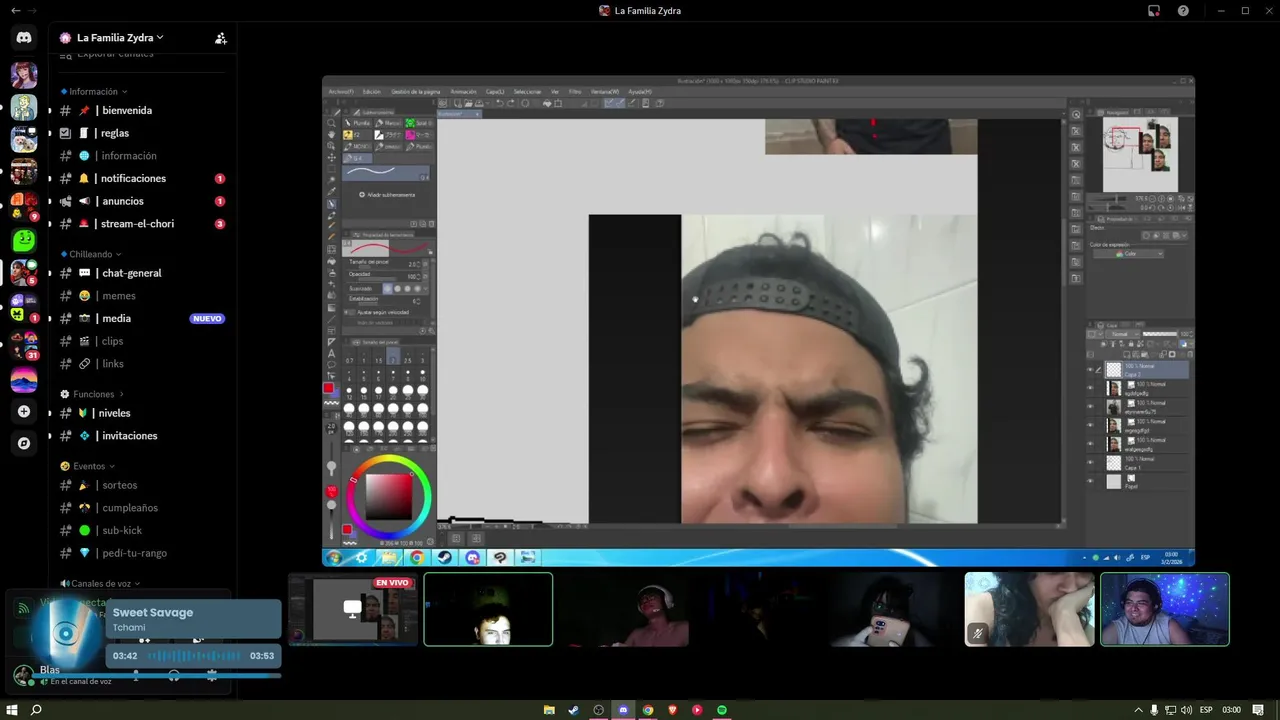Toggle visibility eye of Papel layer
1280x720 pixels.
click(1090, 481)
